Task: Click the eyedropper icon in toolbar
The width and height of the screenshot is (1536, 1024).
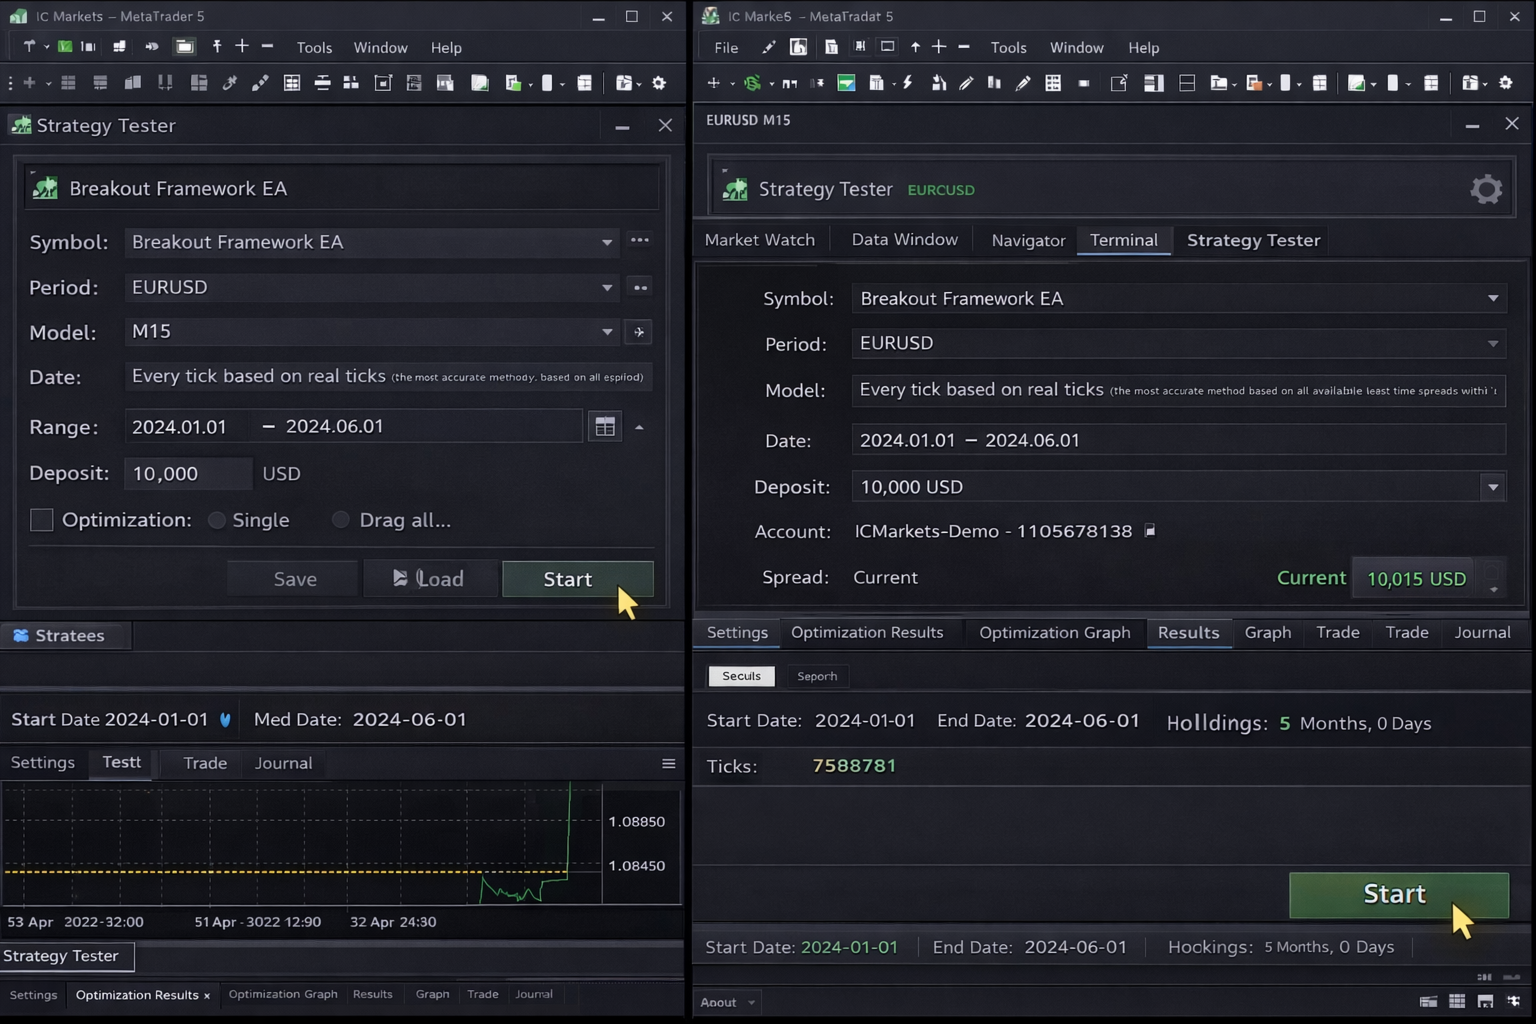Action: click(230, 83)
